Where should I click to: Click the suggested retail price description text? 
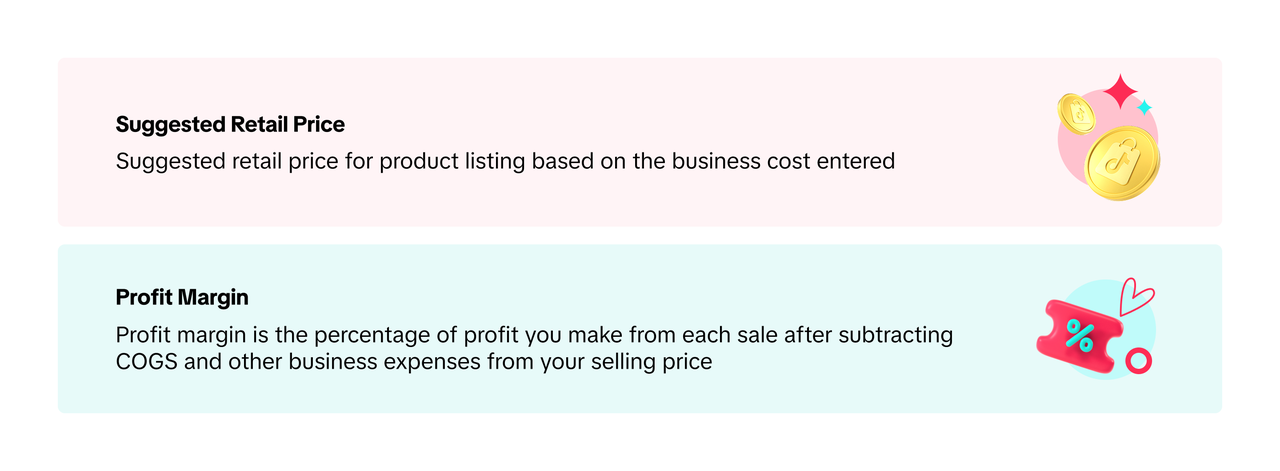point(505,160)
